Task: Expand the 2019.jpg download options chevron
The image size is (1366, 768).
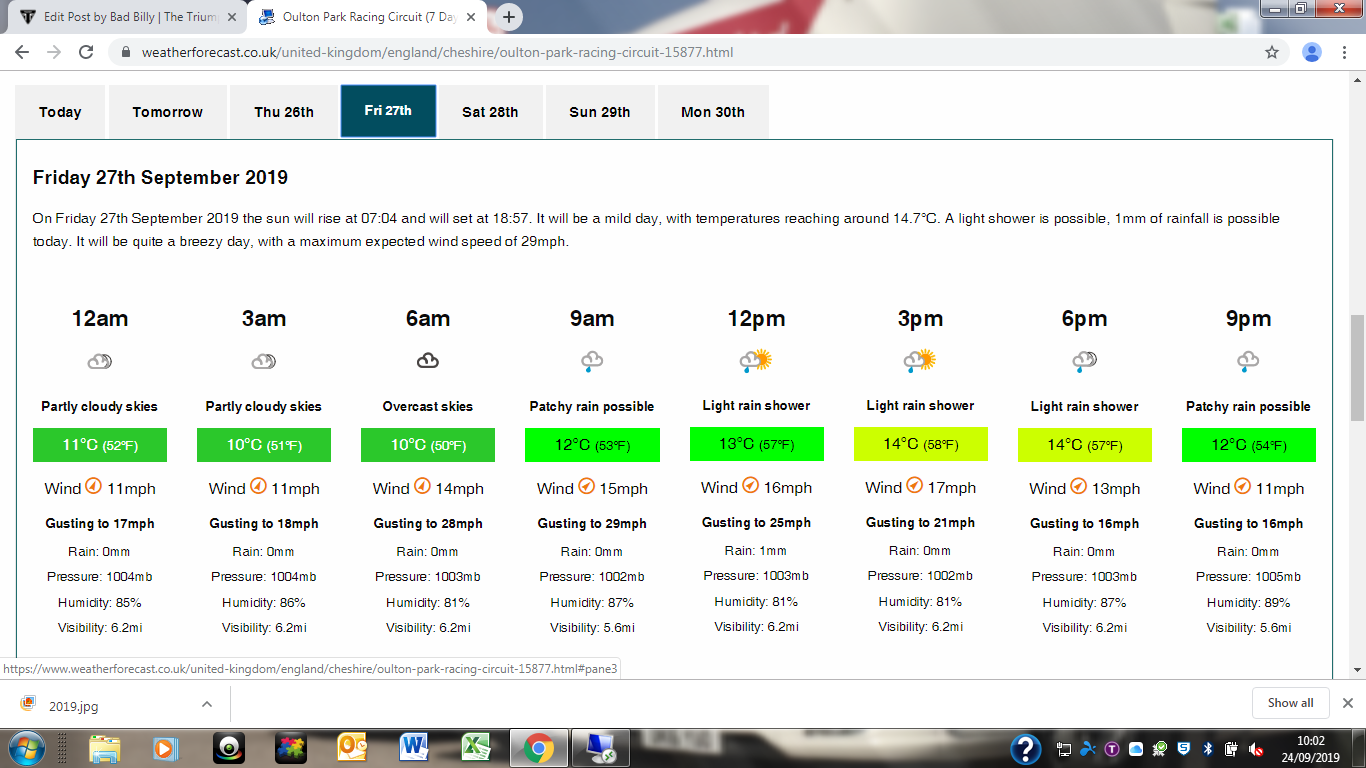Action: coord(207,704)
